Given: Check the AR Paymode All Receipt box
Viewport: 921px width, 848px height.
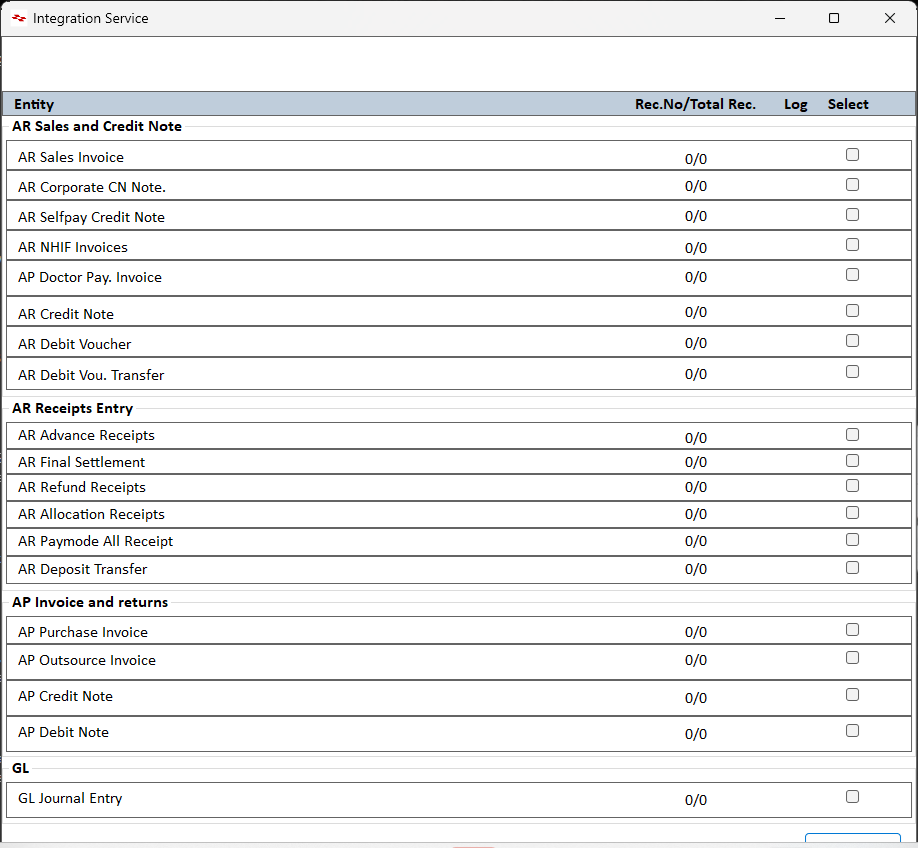Looking at the screenshot, I should point(852,540).
